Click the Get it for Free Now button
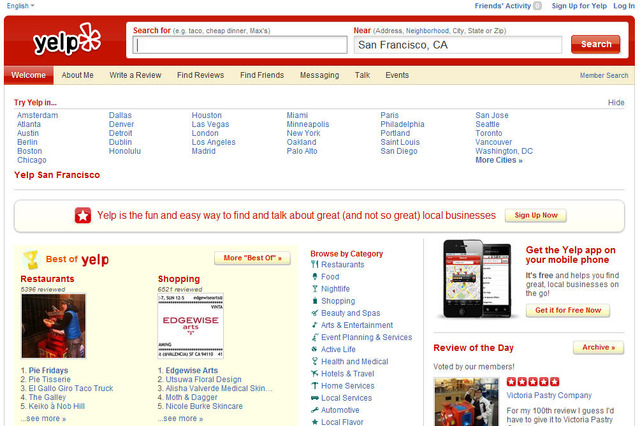This screenshot has width=640, height=426. point(568,310)
